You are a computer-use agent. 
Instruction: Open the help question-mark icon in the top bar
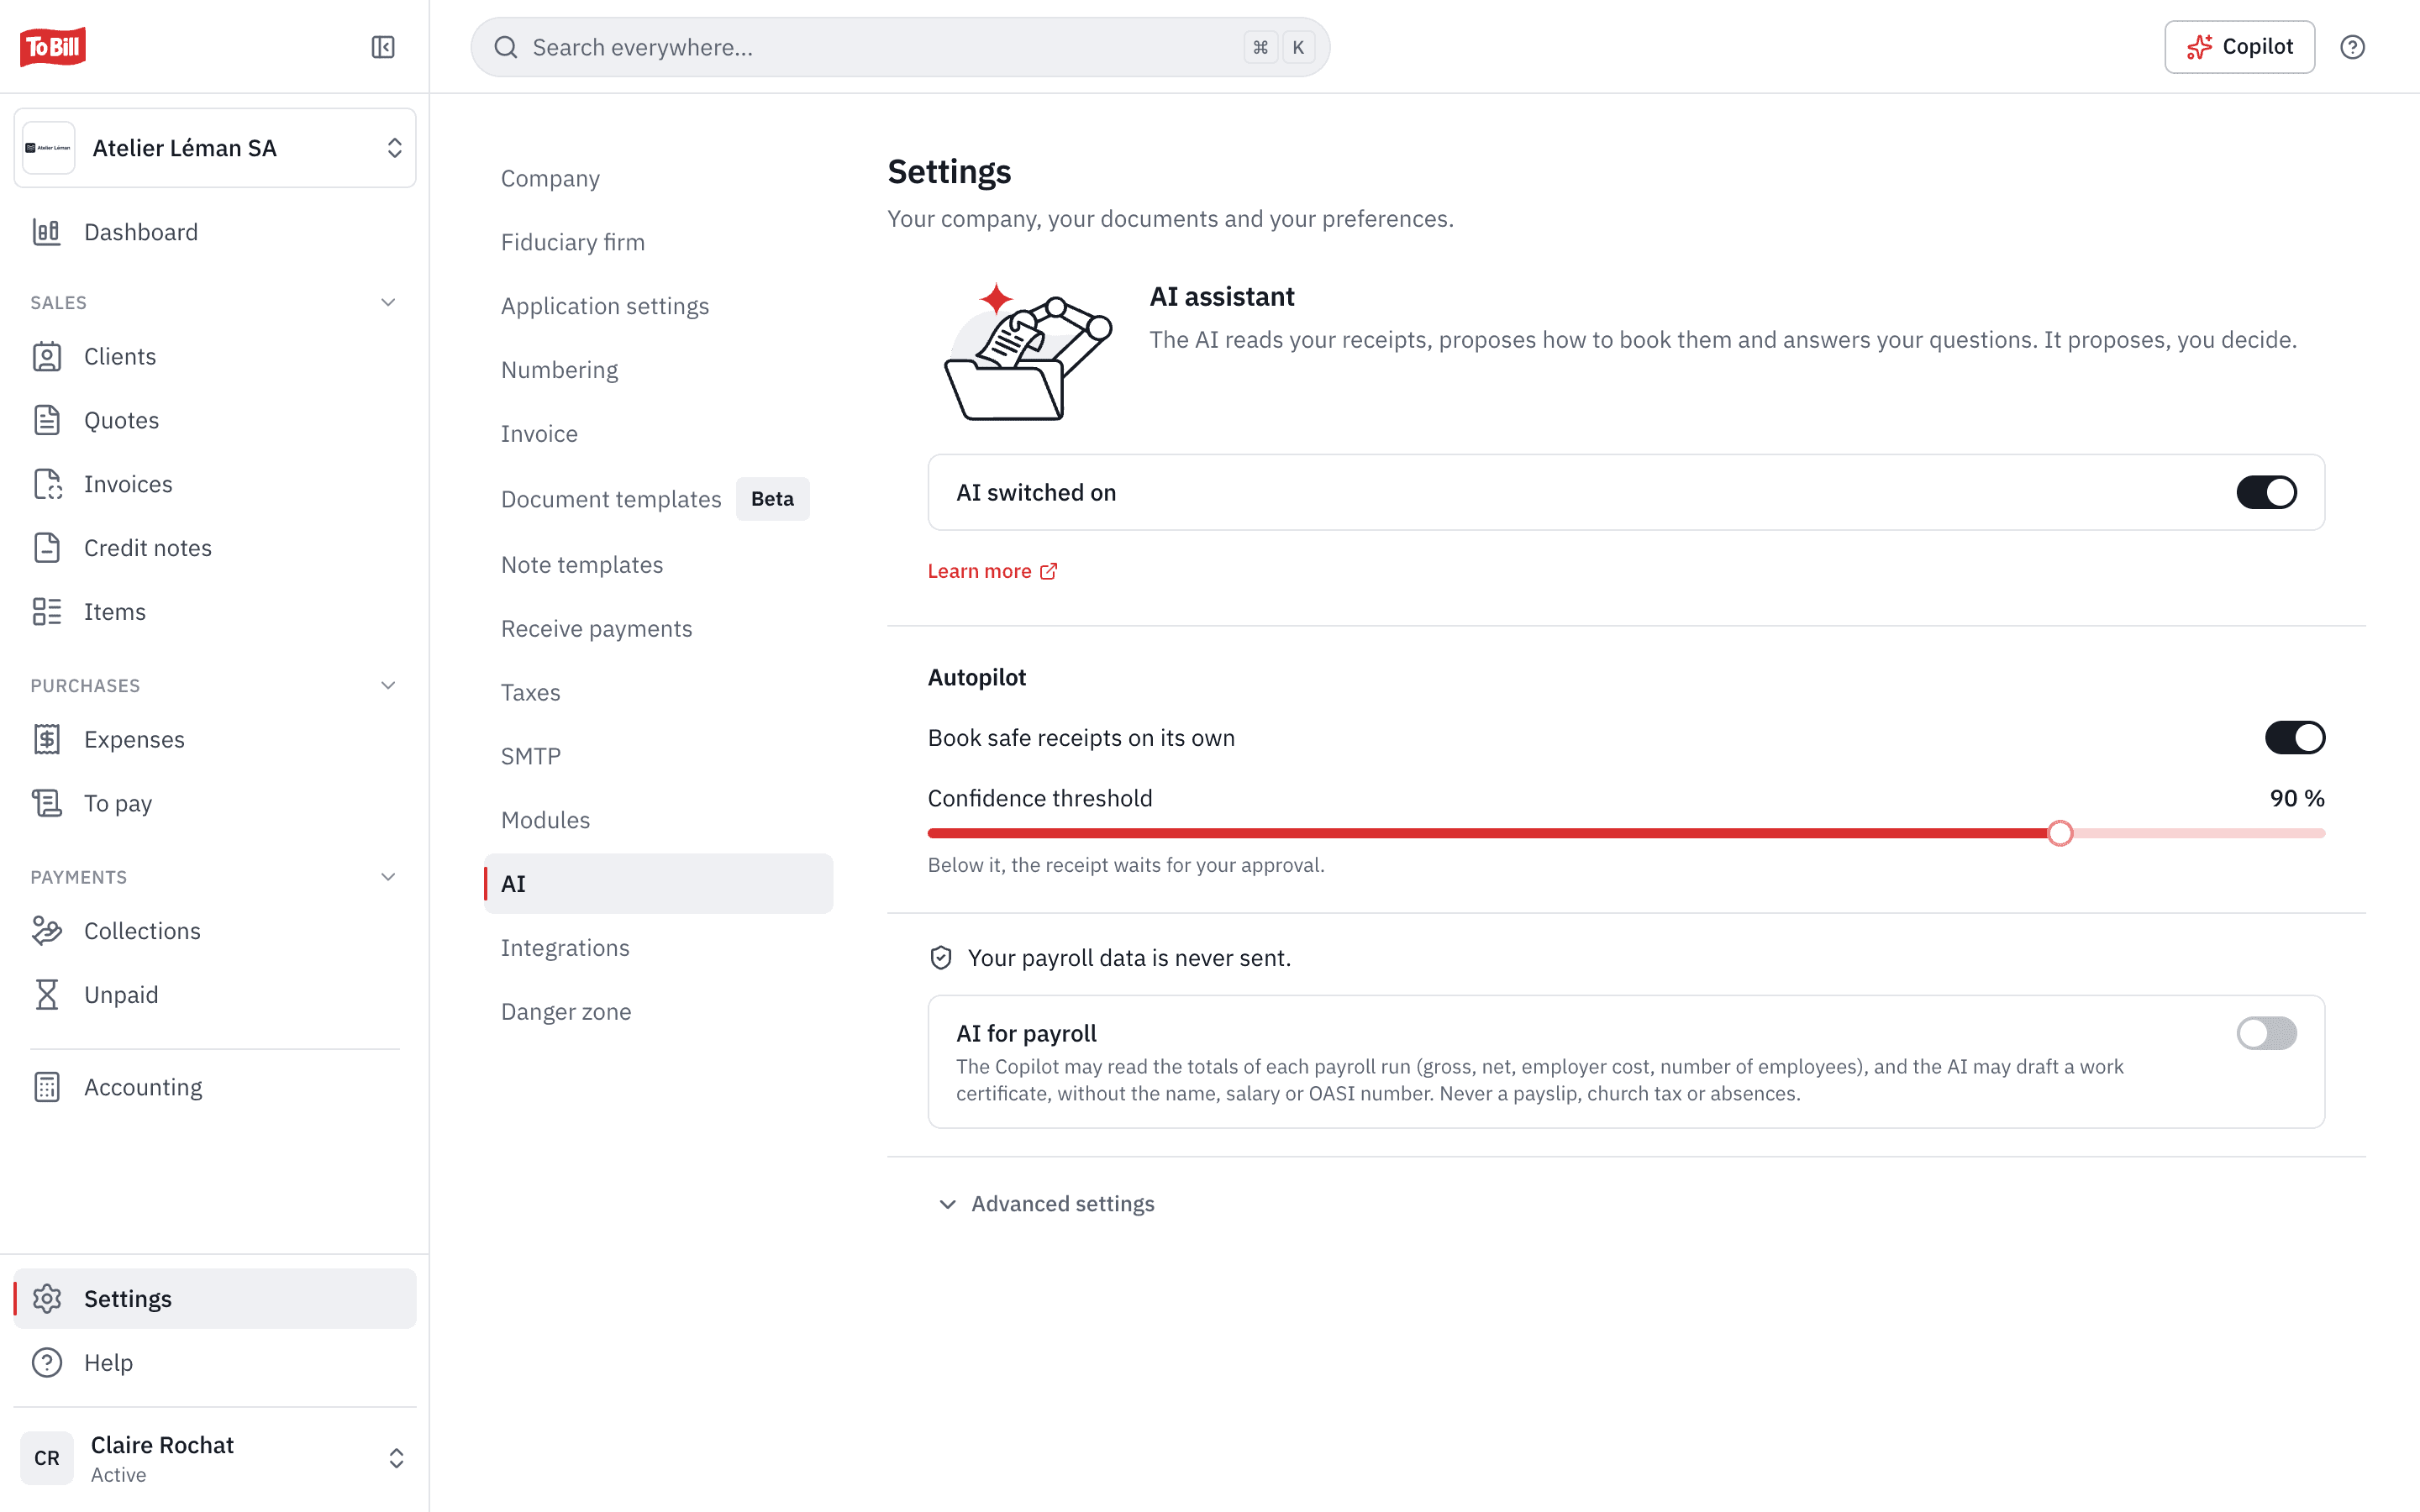(2352, 47)
